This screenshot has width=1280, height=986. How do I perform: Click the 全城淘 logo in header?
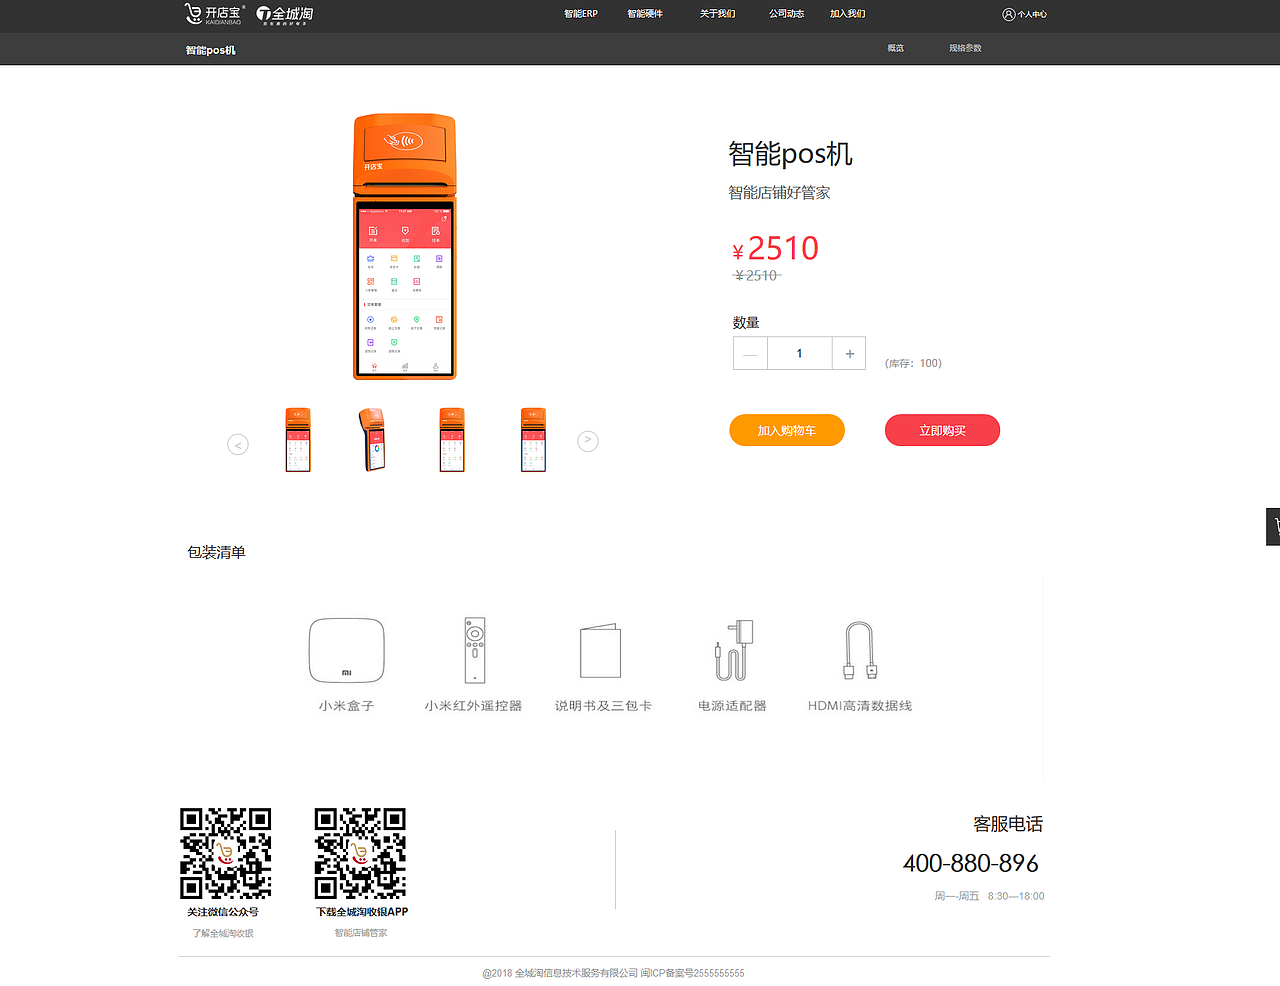click(x=285, y=14)
